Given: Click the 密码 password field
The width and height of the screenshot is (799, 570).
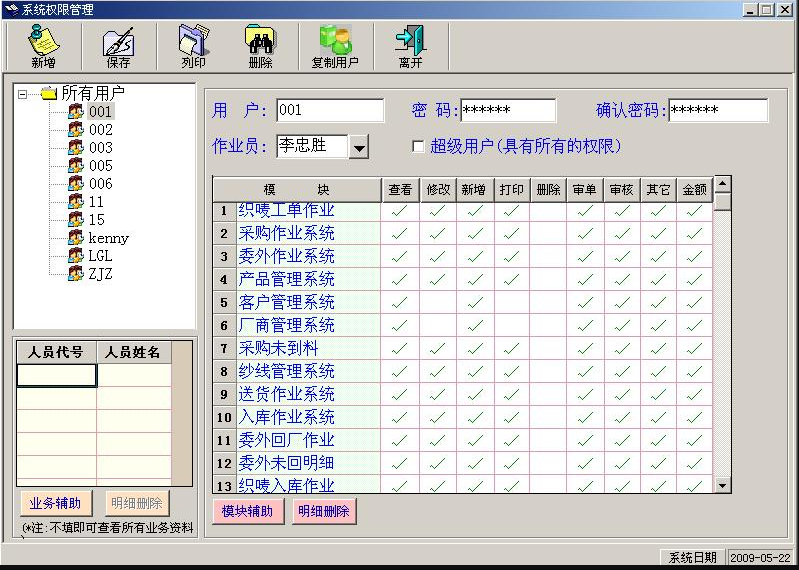Looking at the screenshot, I should click(x=508, y=110).
